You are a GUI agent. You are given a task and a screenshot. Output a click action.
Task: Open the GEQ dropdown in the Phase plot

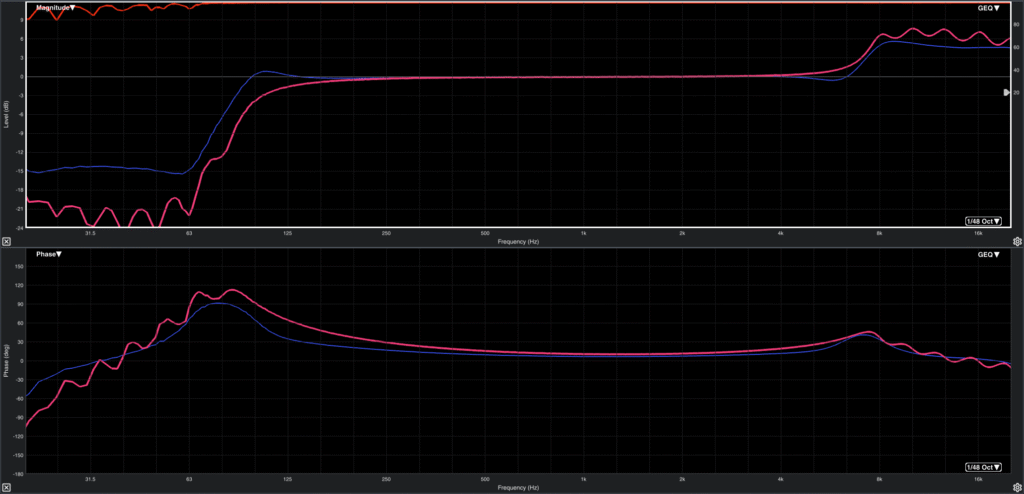(988, 254)
